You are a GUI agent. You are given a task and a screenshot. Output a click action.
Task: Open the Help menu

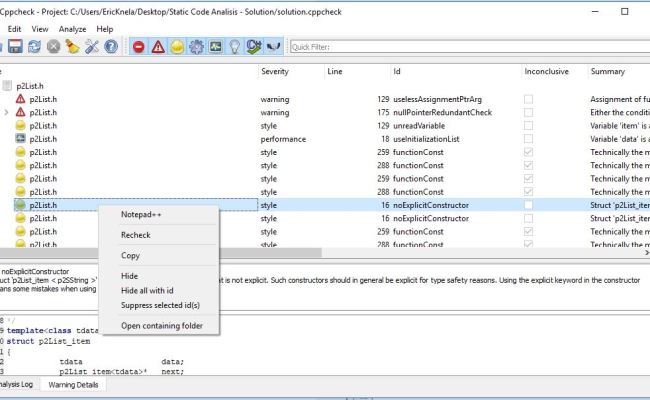pyautogui.click(x=105, y=29)
